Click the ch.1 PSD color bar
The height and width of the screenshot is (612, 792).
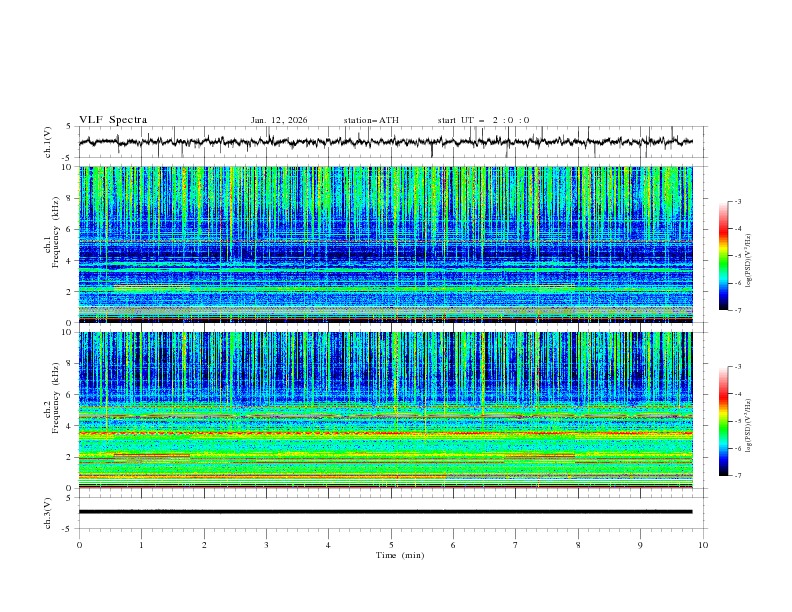tap(723, 255)
